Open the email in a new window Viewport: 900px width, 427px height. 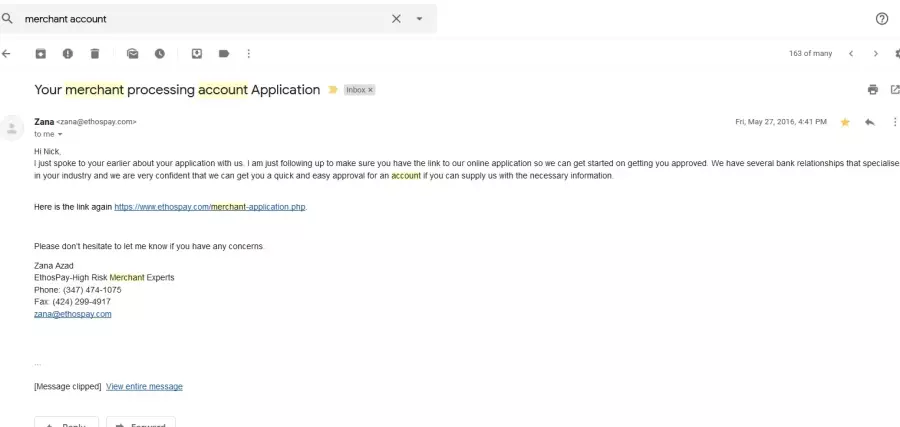click(894, 90)
